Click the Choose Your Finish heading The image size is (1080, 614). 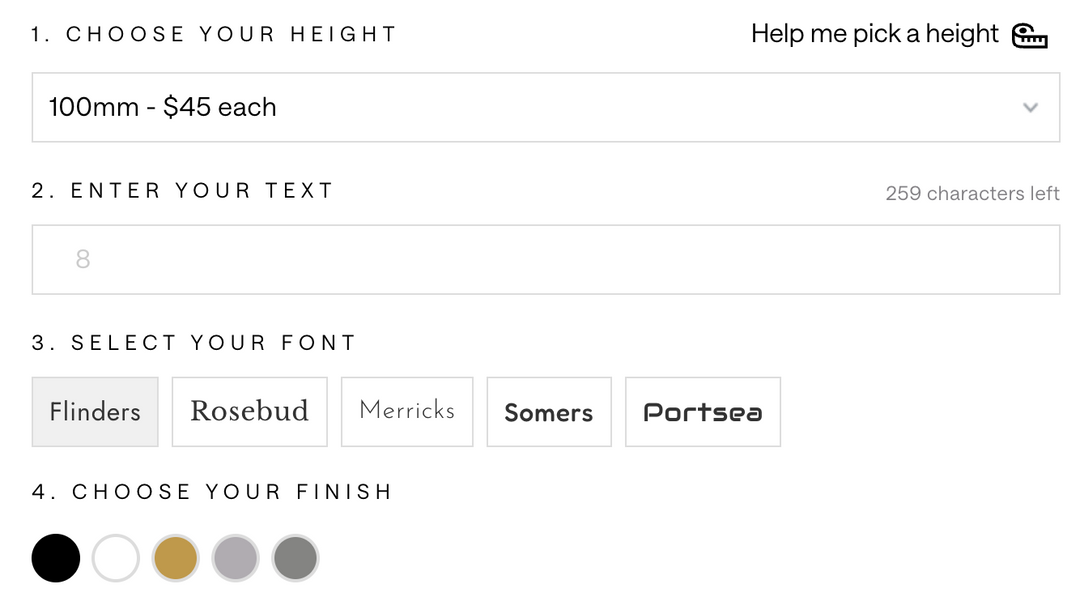click(211, 491)
